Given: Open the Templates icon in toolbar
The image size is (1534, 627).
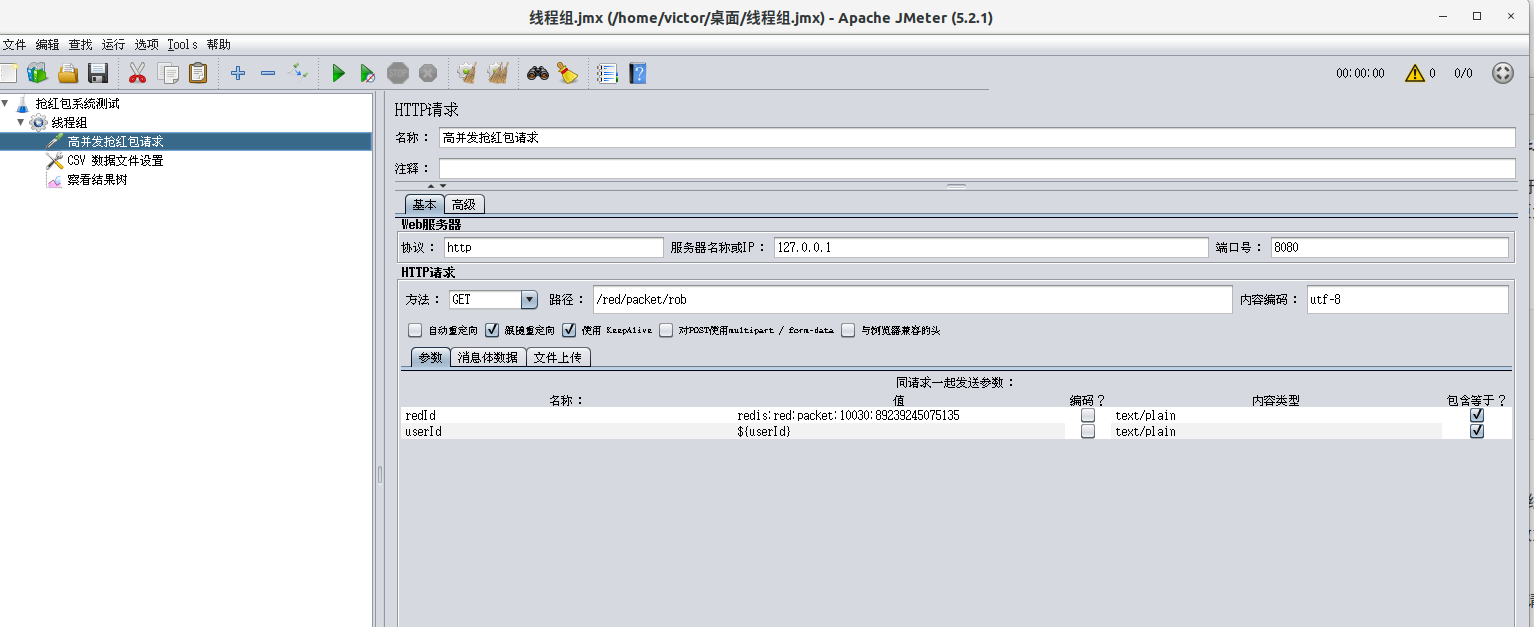Looking at the screenshot, I should click(37, 73).
